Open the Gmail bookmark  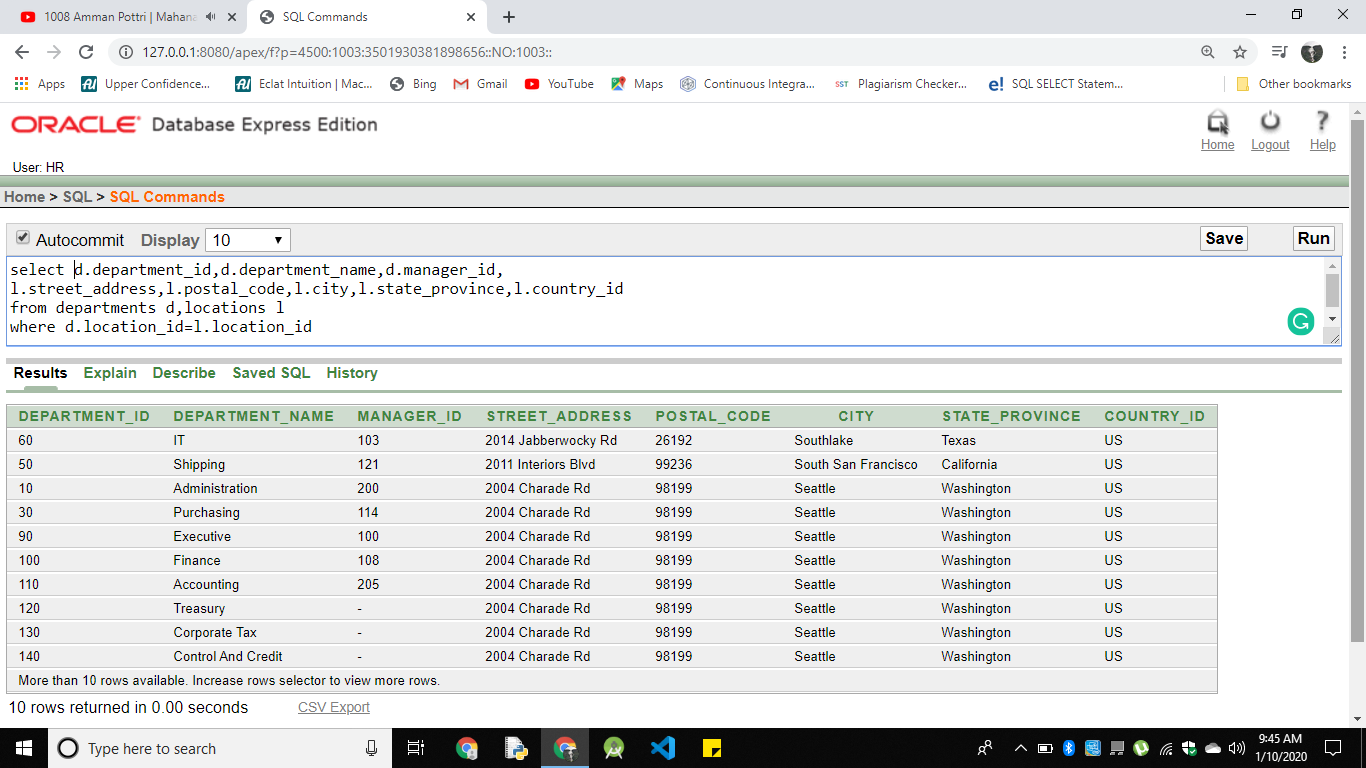(x=481, y=84)
